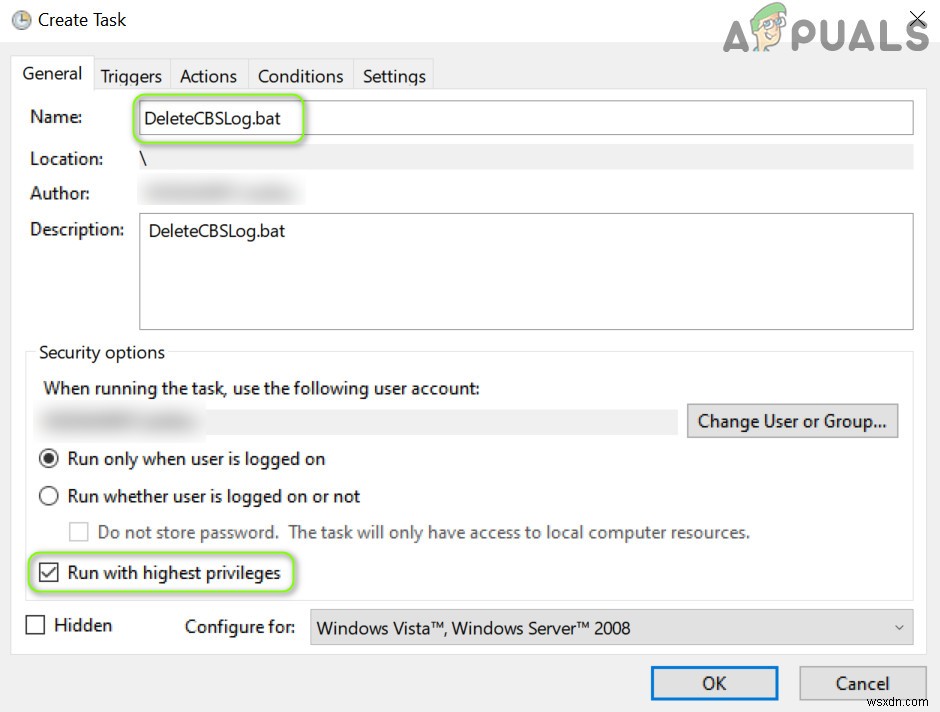The image size is (940, 712).
Task: Click the Change User or Group button
Action: (x=792, y=421)
